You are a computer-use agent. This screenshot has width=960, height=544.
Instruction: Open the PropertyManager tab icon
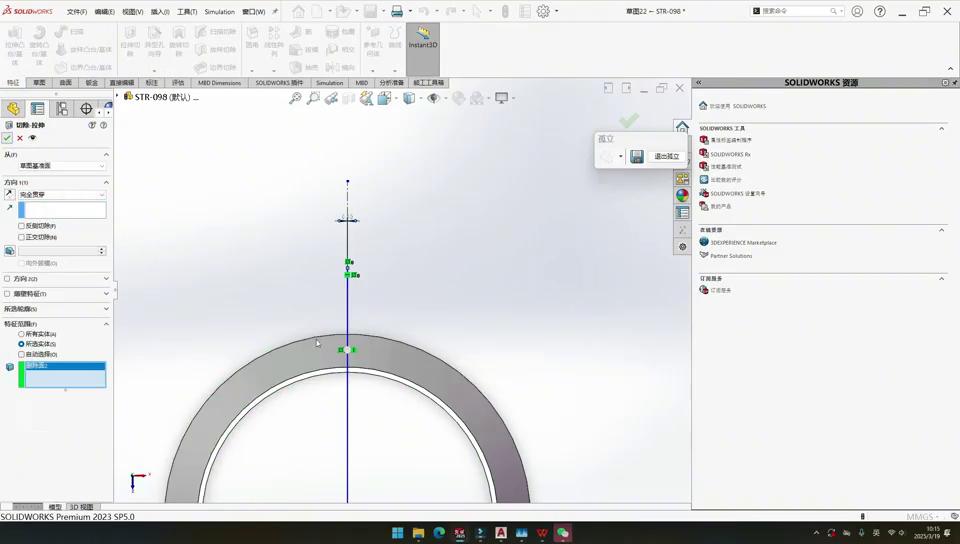(37, 109)
